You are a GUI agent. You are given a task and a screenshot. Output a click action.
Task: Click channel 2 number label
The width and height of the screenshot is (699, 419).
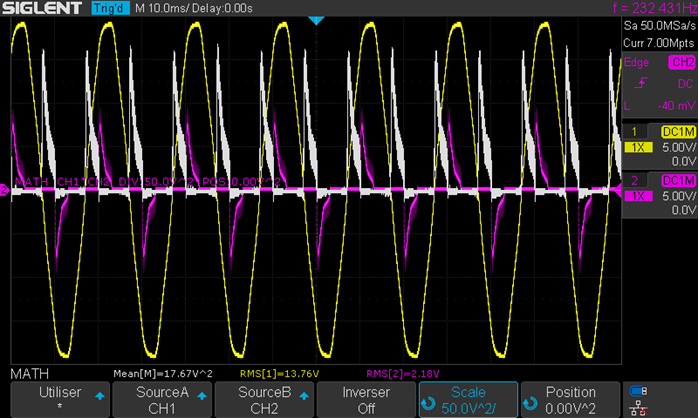(634, 180)
